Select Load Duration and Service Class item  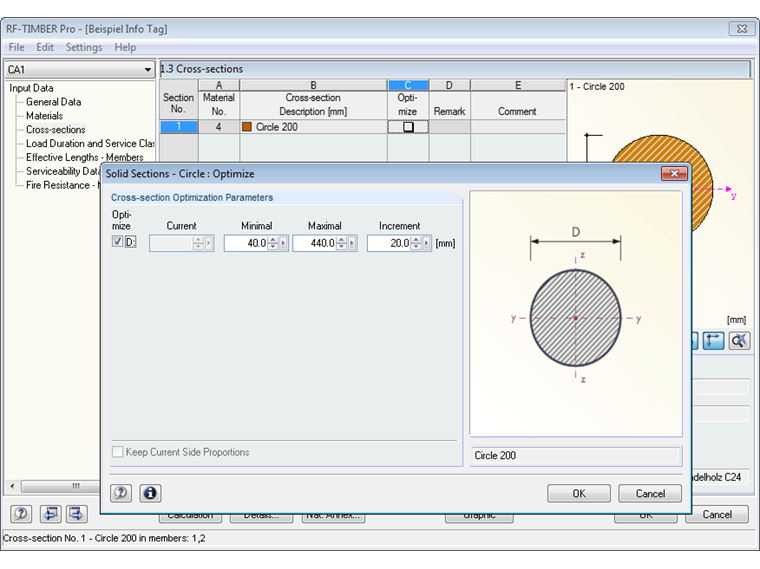click(90, 143)
